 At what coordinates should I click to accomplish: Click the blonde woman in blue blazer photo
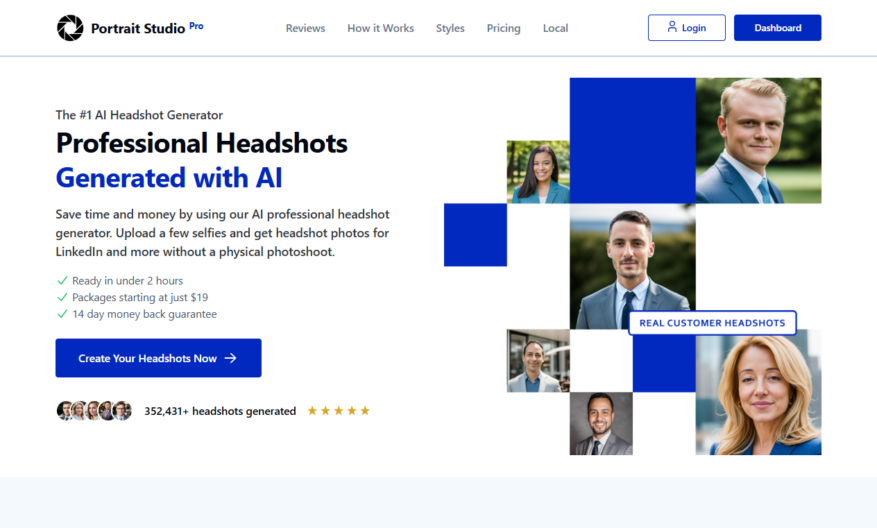pos(758,392)
